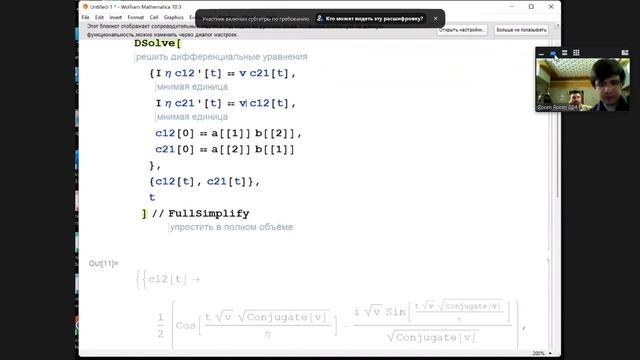This screenshot has height=360, width=640.
Task: Open the Cell menu
Action: point(154,18)
